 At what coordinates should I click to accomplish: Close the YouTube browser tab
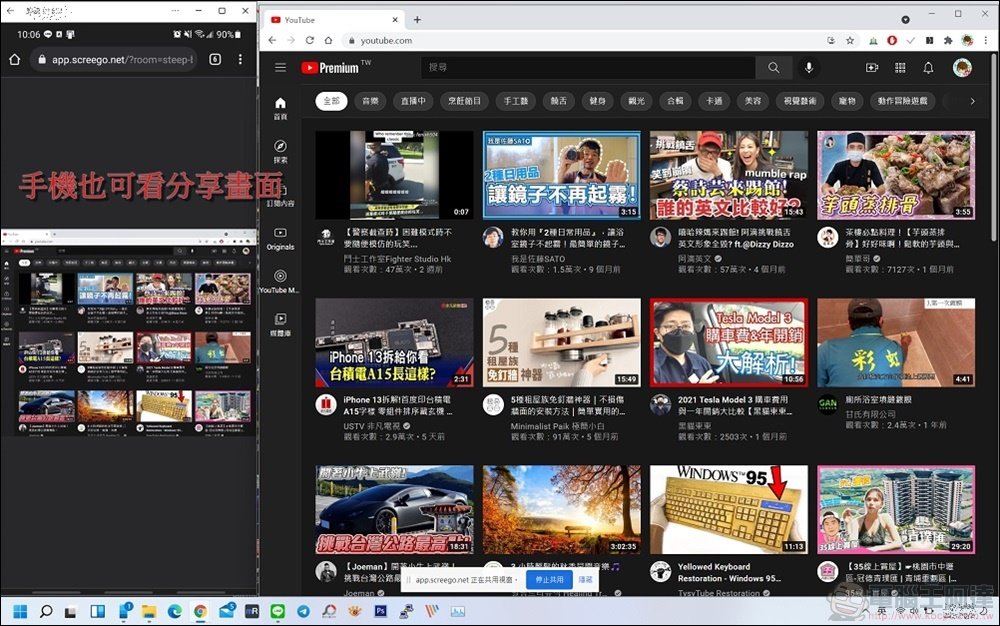(395, 20)
